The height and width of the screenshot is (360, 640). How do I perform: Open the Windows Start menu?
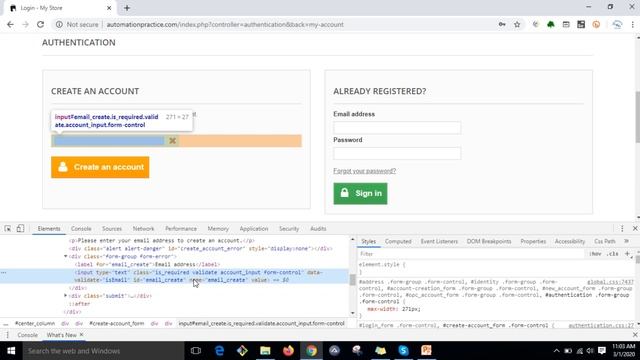point(11,351)
